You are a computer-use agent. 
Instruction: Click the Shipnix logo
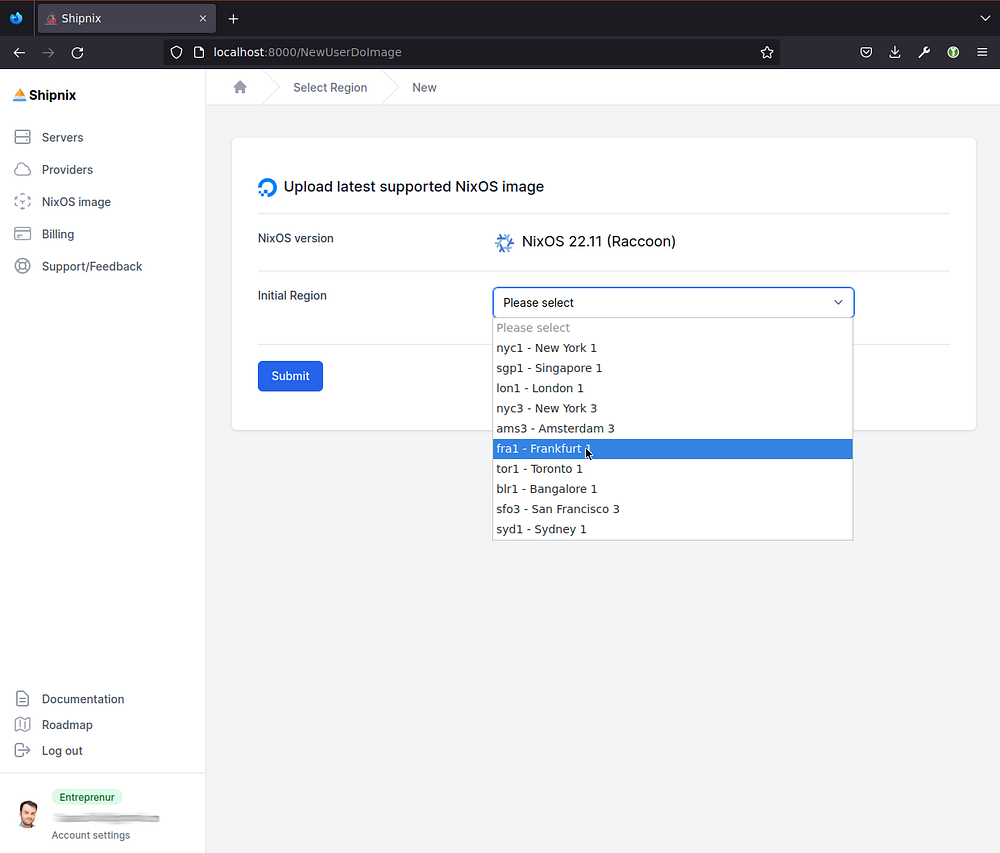pyautogui.click(x=45, y=95)
